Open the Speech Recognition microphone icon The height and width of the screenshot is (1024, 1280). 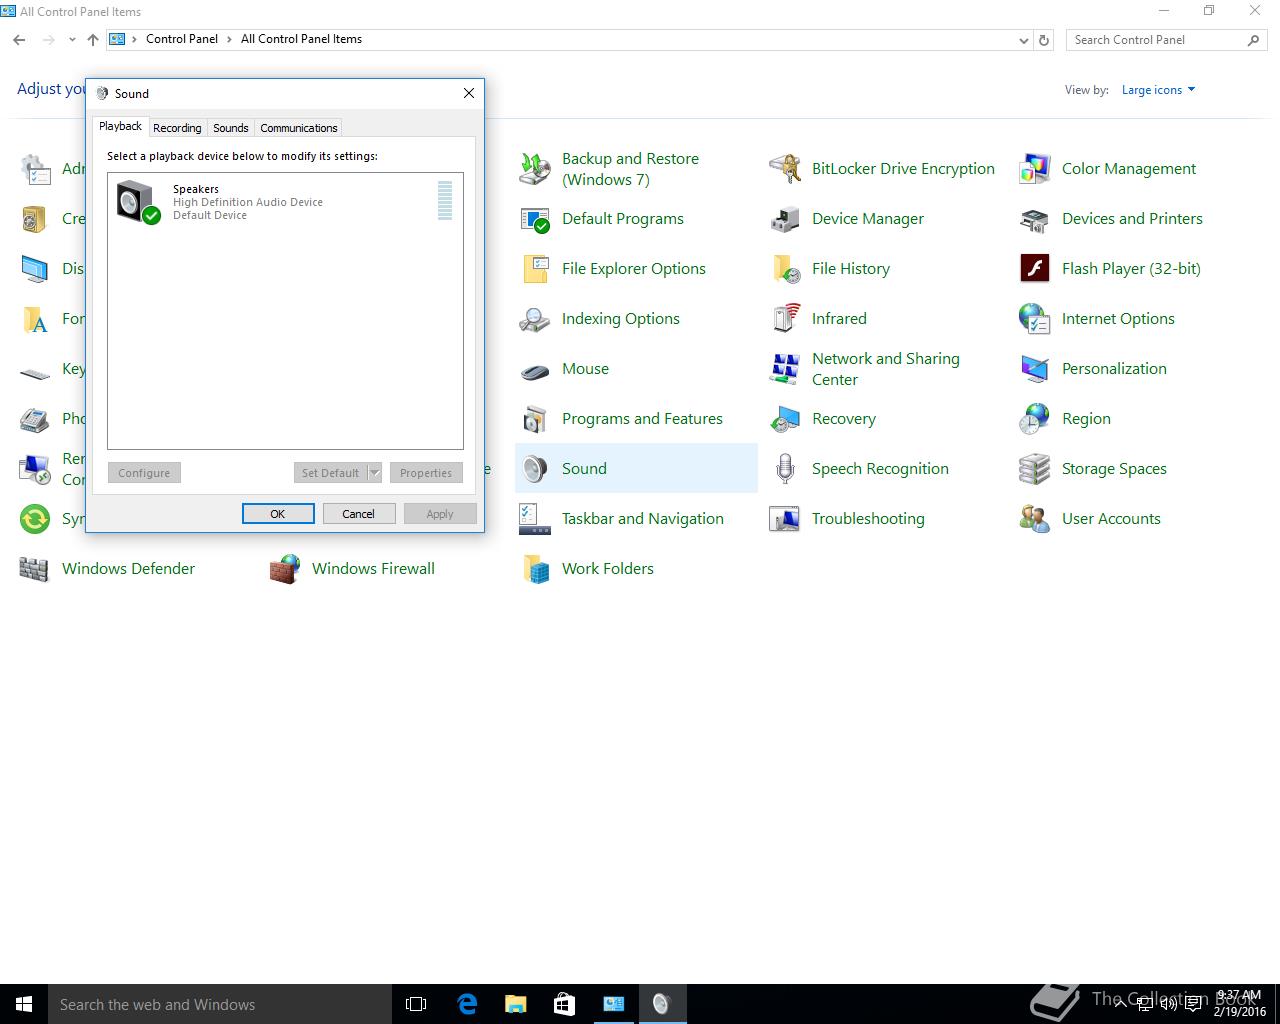(785, 469)
